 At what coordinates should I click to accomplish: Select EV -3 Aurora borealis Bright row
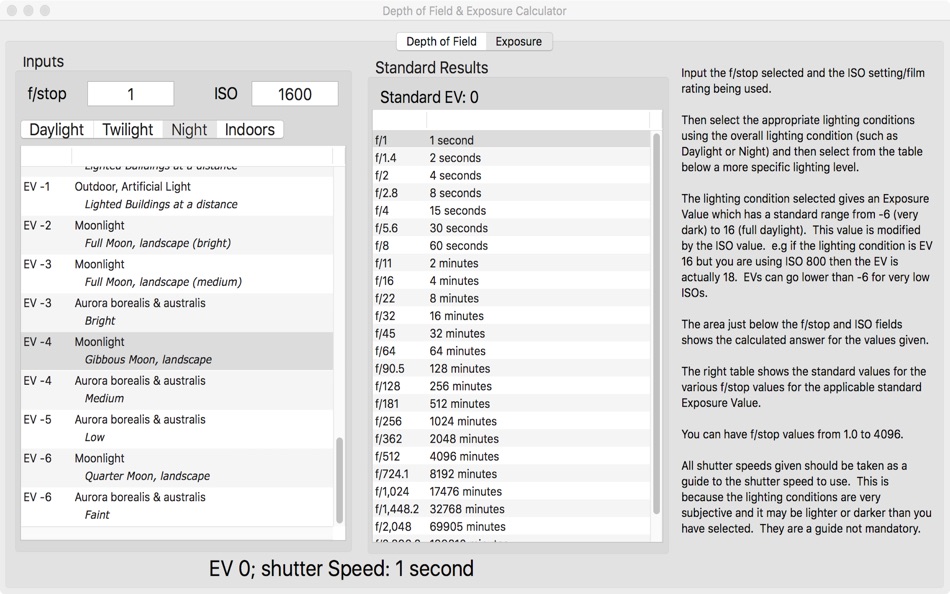177,312
